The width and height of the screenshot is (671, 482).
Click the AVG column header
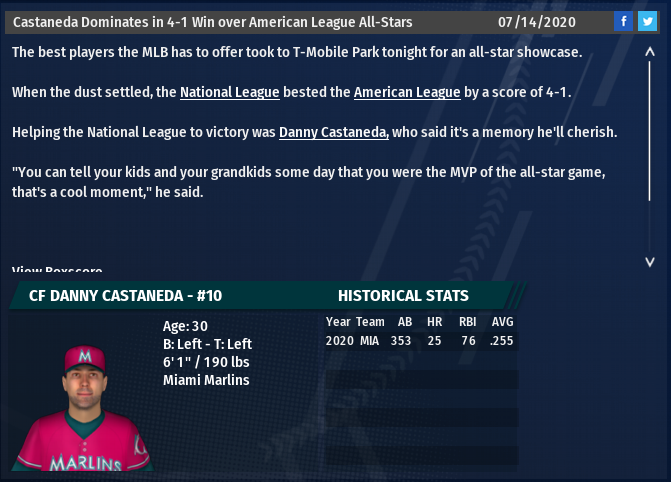pos(502,322)
